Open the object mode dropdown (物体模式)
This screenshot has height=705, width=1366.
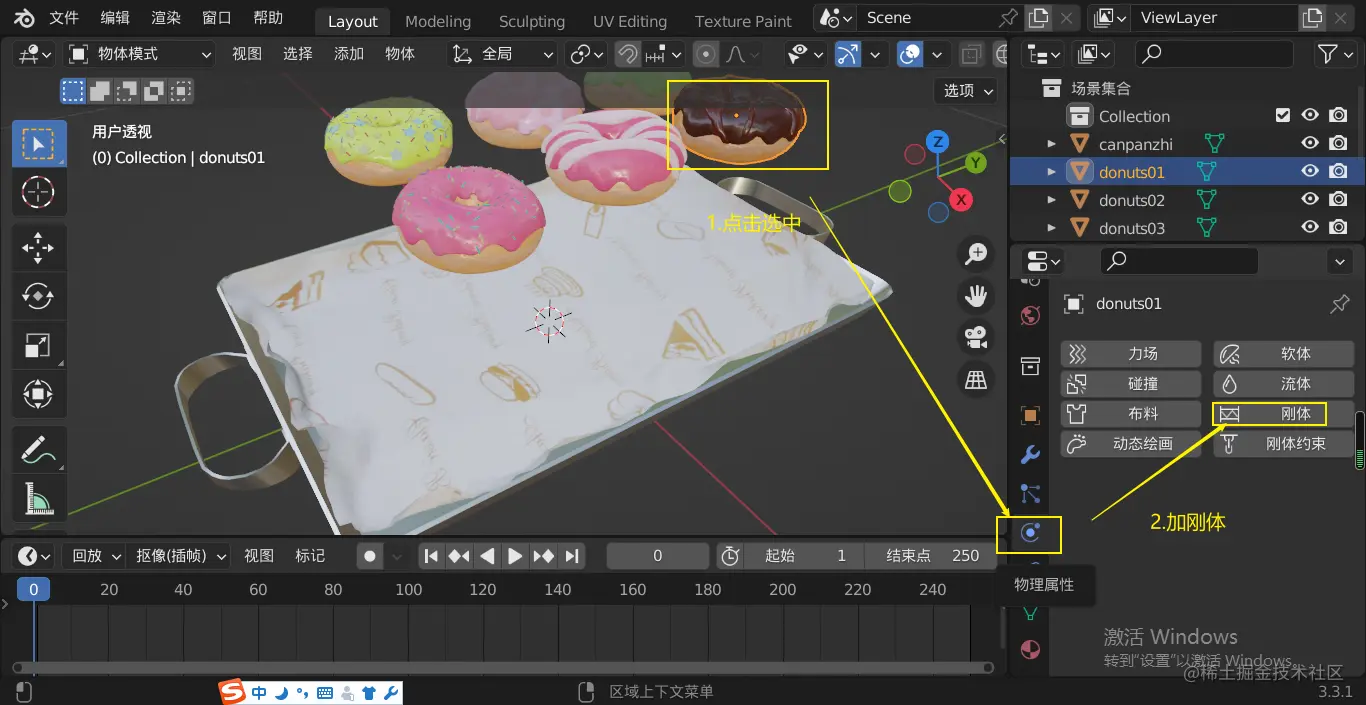140,54
